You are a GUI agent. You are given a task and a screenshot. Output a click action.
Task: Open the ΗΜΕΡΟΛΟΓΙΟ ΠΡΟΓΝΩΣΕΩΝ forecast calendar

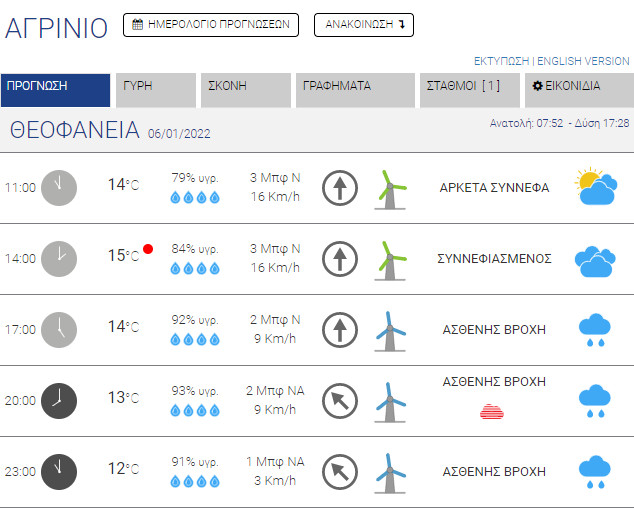pos(211,25)
